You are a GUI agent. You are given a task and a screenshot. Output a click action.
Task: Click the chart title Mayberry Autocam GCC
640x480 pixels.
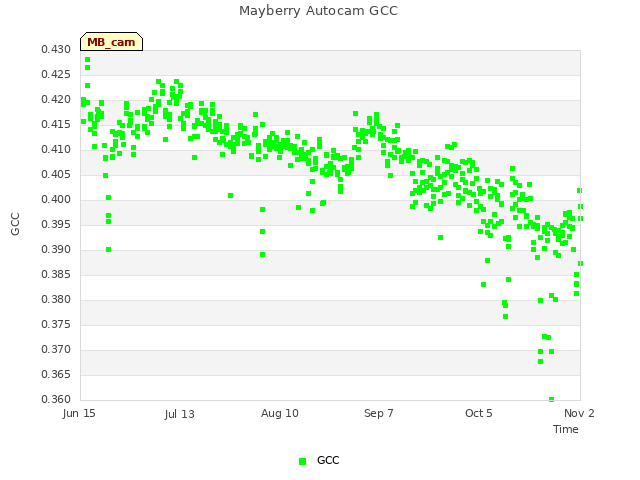[318, 11]
